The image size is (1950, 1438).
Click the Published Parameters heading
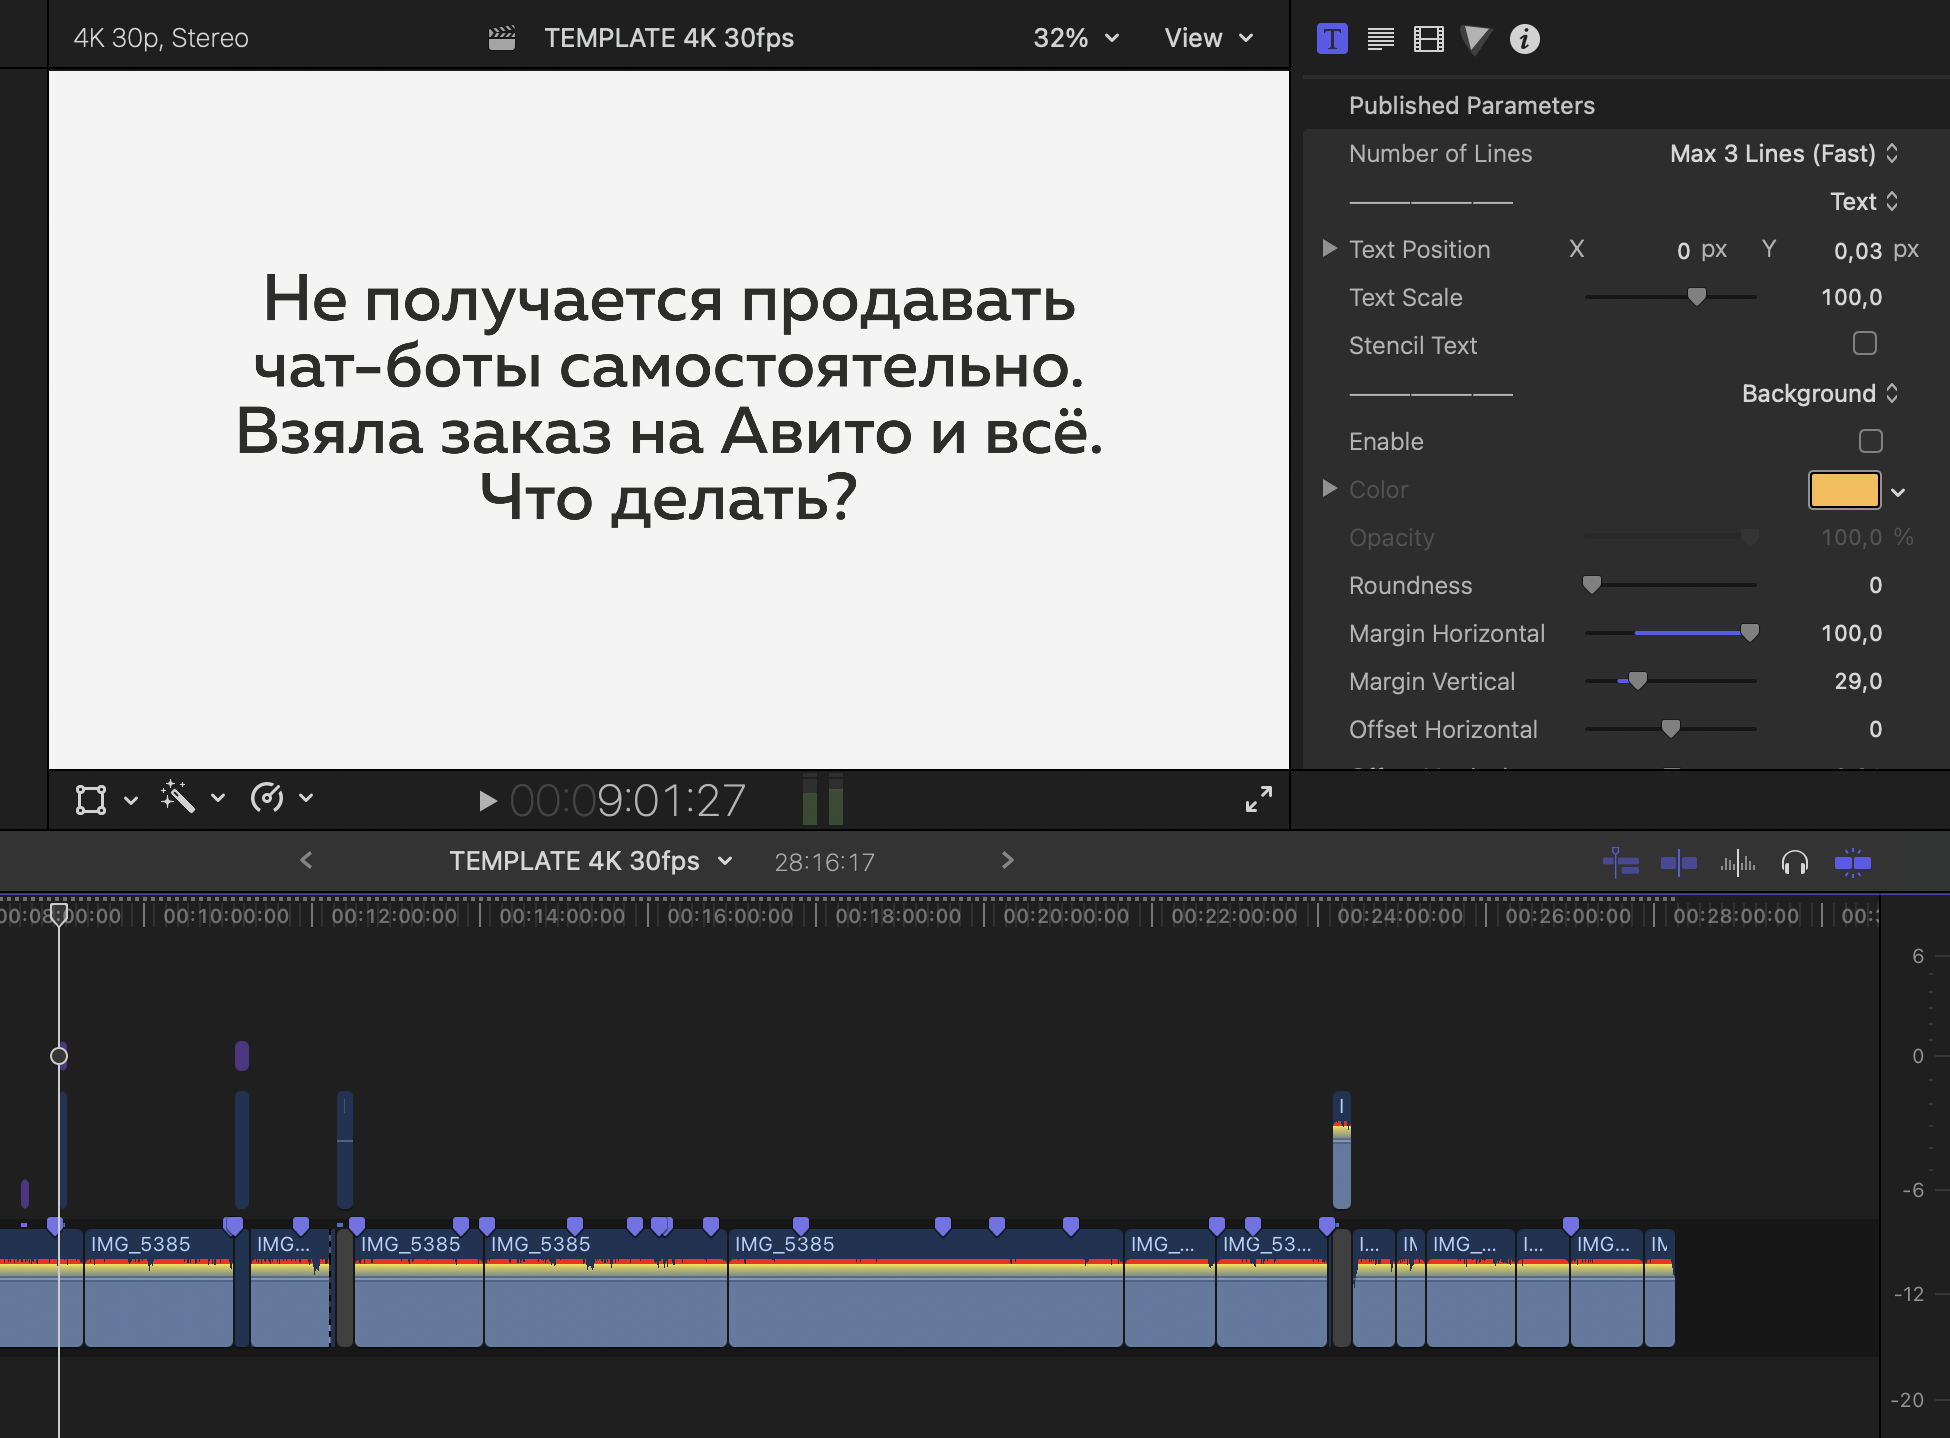(x=1471, y=106)
